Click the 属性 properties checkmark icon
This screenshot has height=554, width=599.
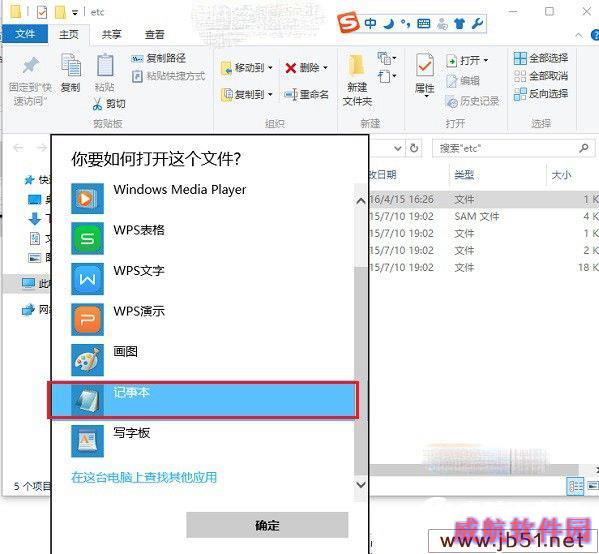[x=424, y=66]
